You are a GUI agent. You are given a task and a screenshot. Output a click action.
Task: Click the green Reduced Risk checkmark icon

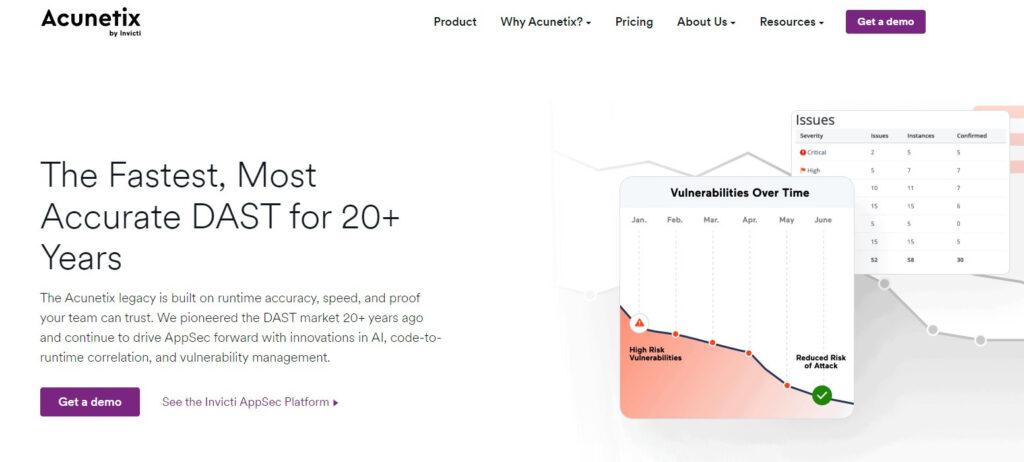(822, 395)
